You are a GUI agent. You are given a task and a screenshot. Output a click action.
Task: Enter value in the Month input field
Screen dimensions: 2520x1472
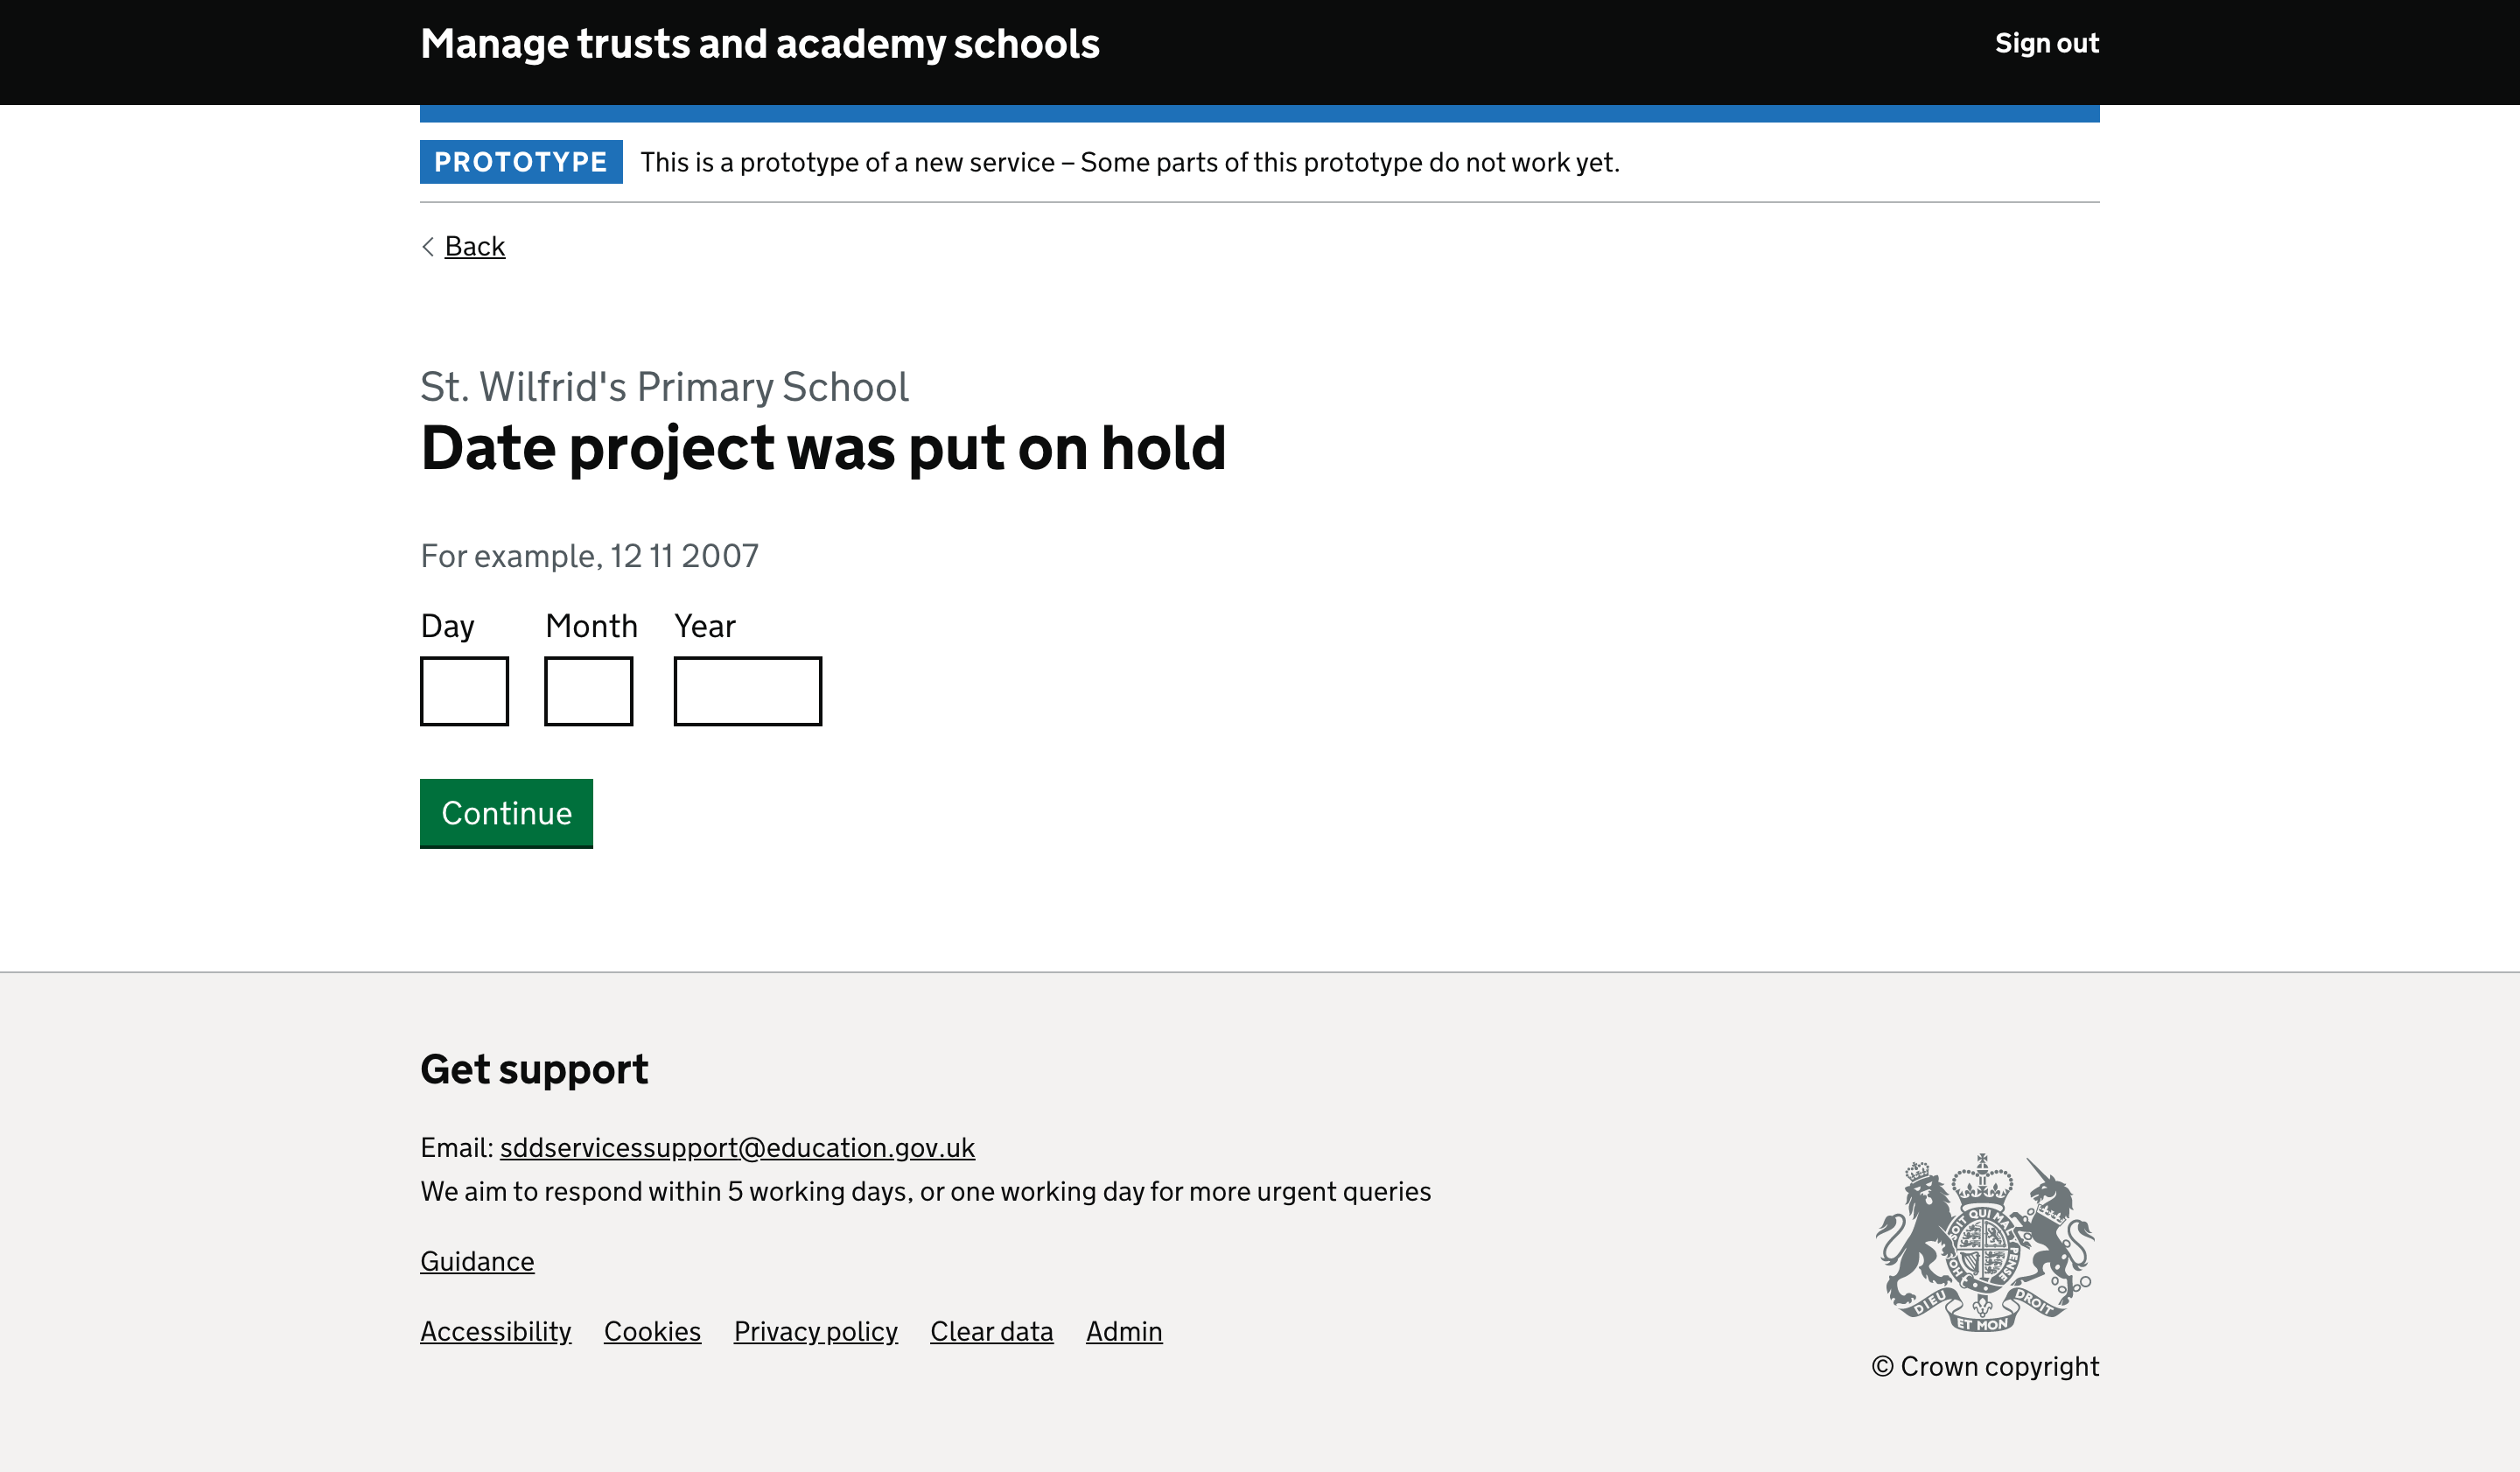(588, 690)
